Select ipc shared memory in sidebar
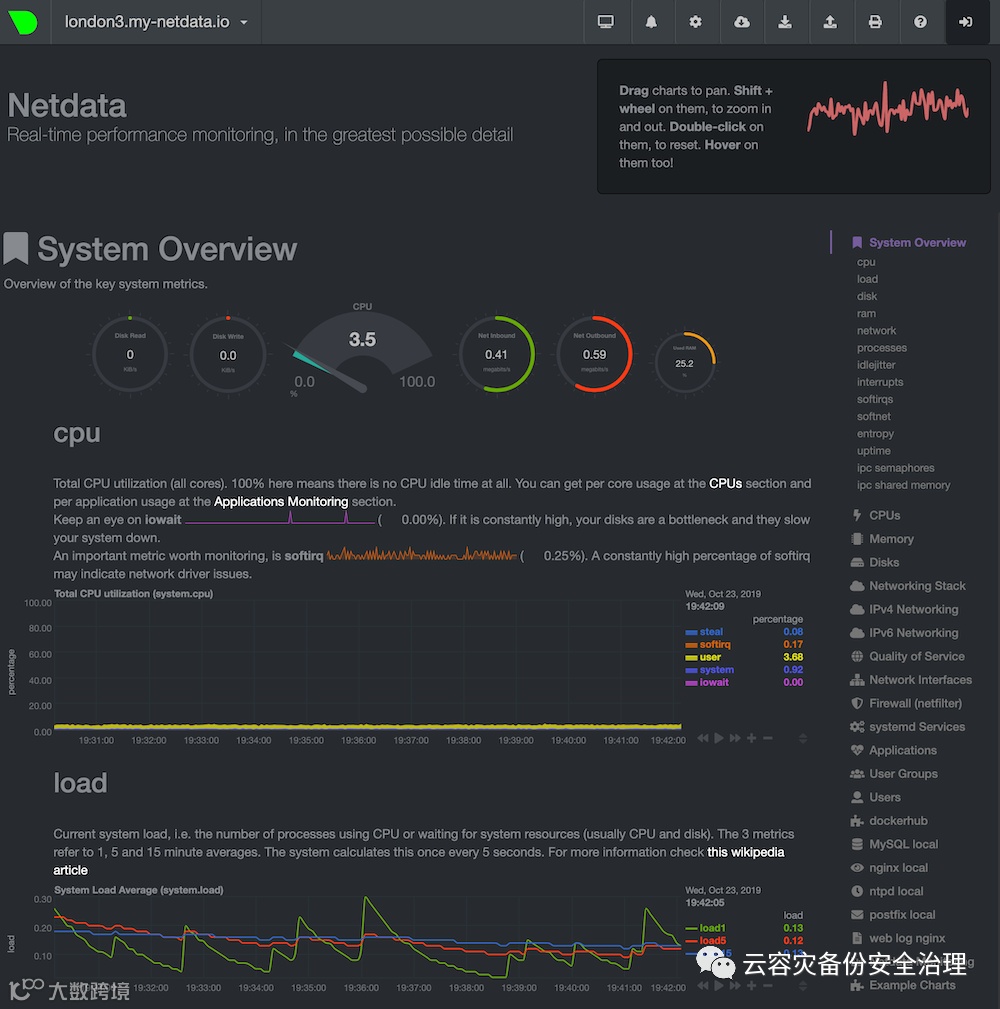 pos(903,485)
